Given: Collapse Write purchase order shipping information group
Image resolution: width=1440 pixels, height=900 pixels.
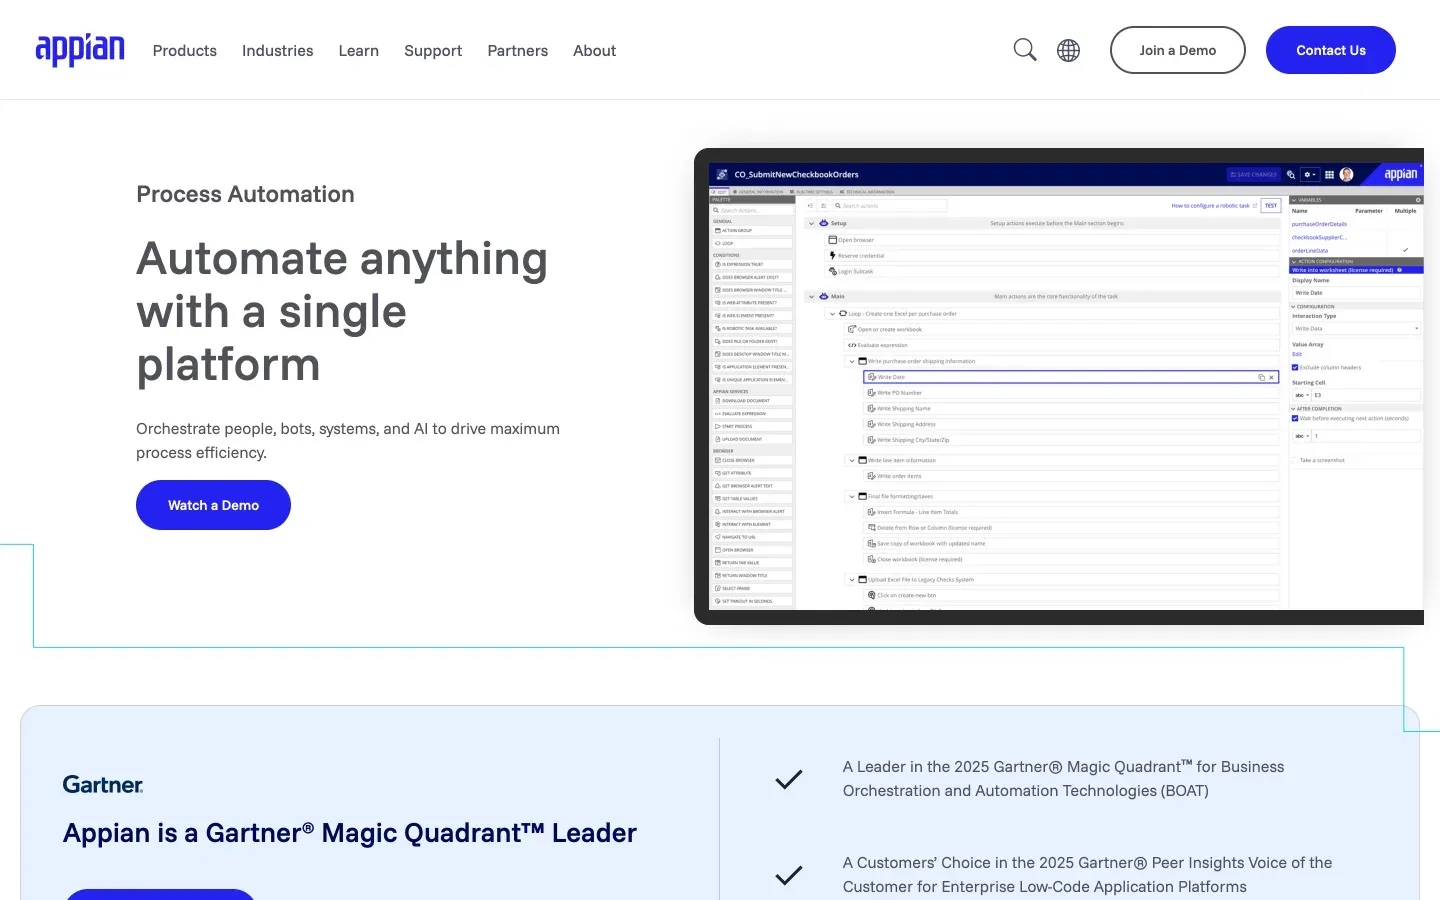Looking at the screenshot, I should coord(852,361).
